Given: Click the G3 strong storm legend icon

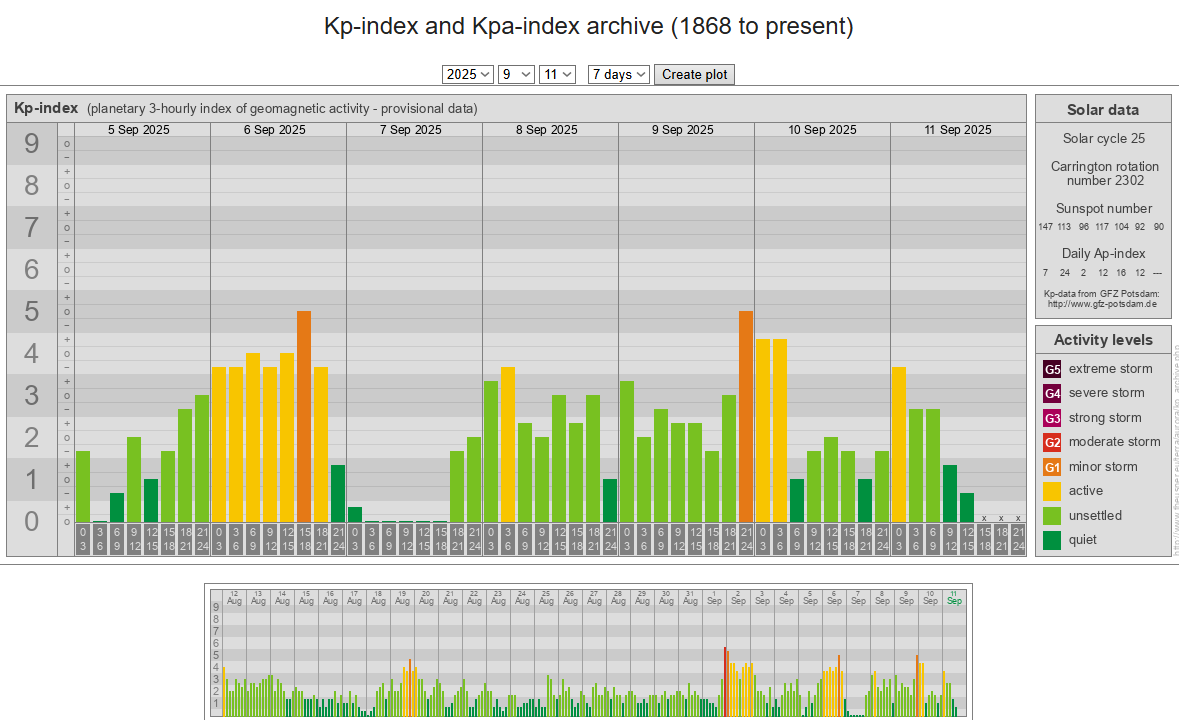Looking at the screenshot, I should [1052, 418].
